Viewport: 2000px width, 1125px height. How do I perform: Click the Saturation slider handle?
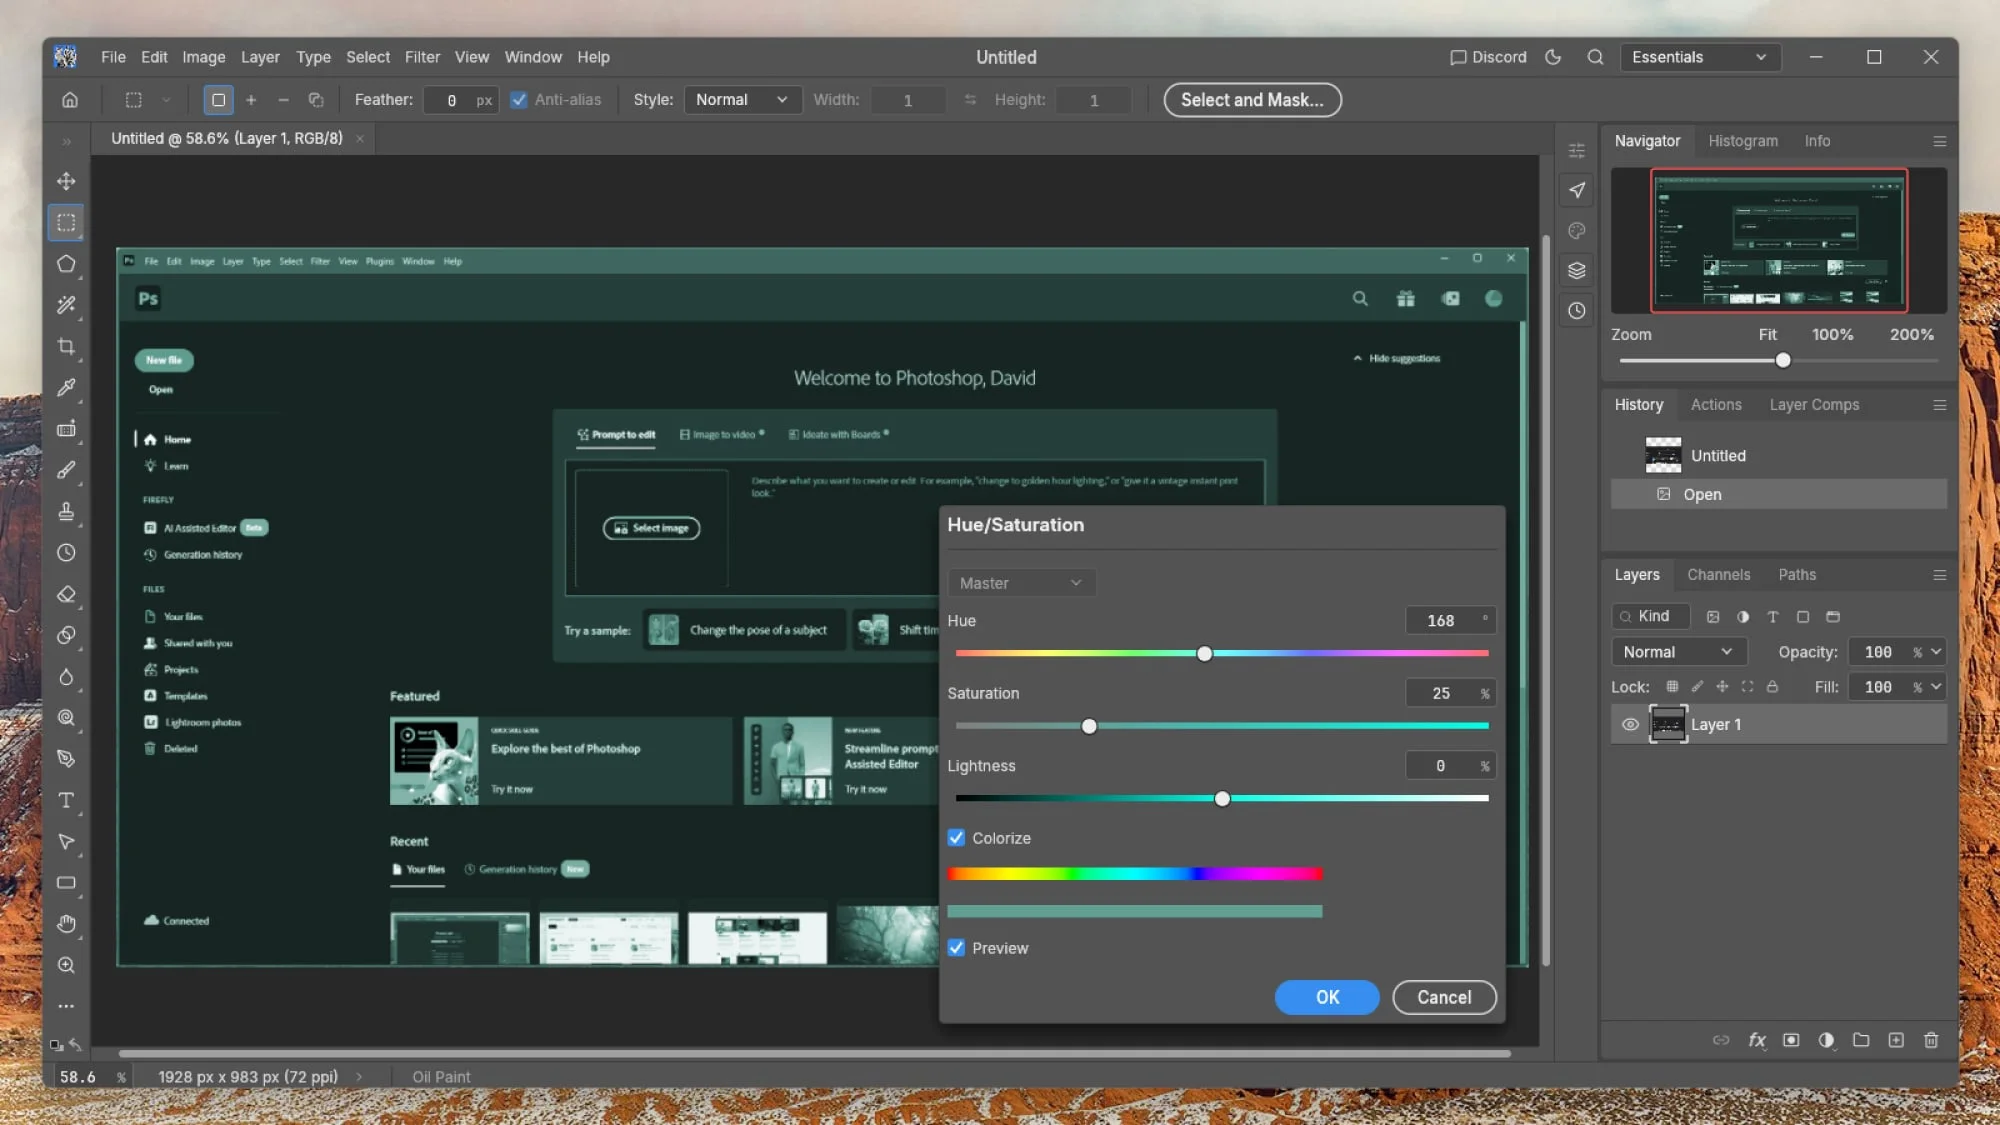click(x=1089, y=726)
